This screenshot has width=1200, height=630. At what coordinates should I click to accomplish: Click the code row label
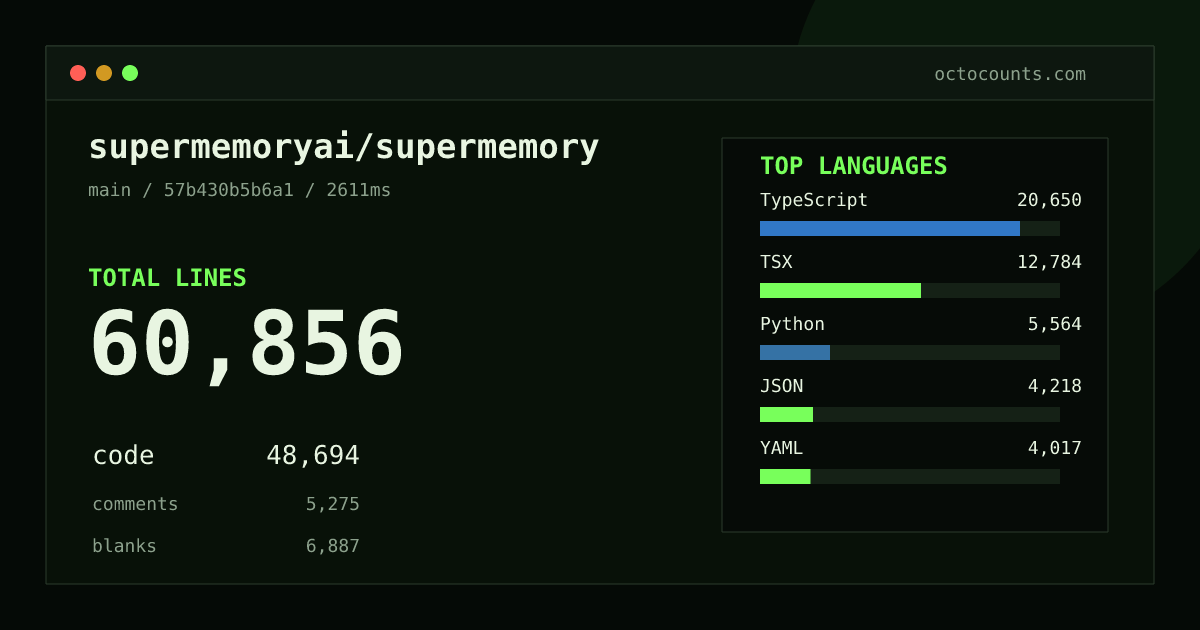(123, 456)
